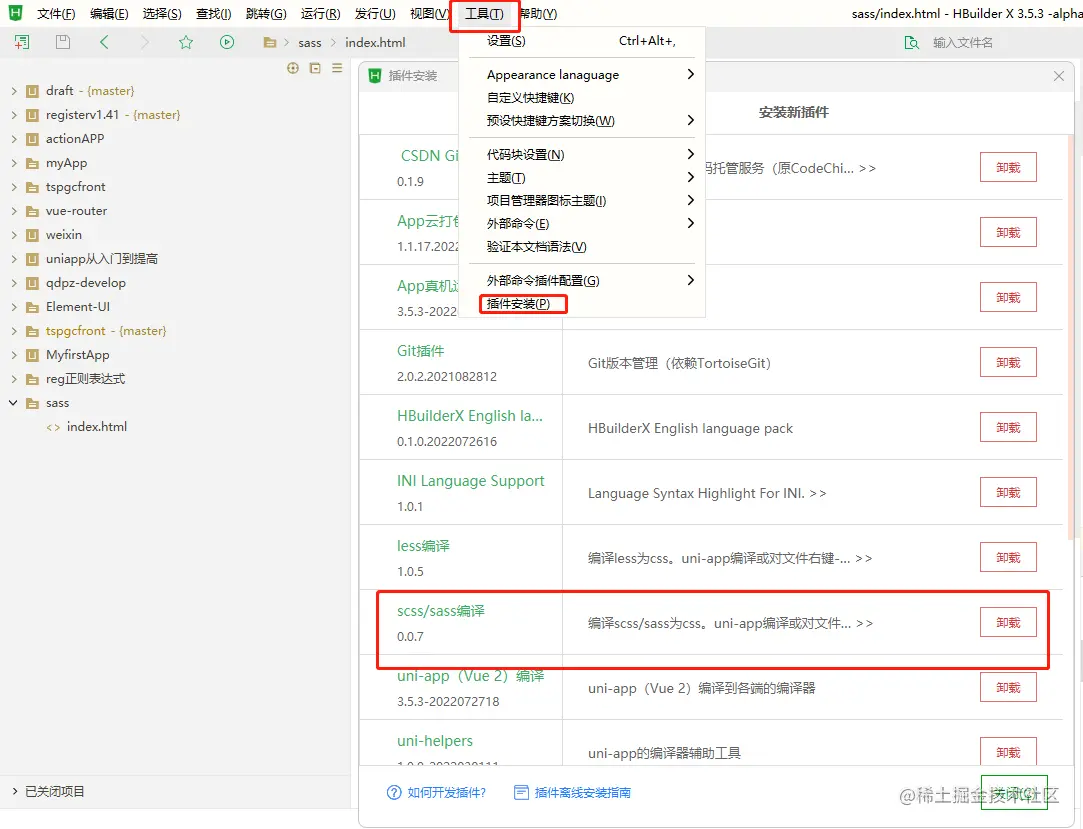The height and width of the screenshot is (829, 1083).
Task: Expand the closed projects section
Action: point(14,791)
